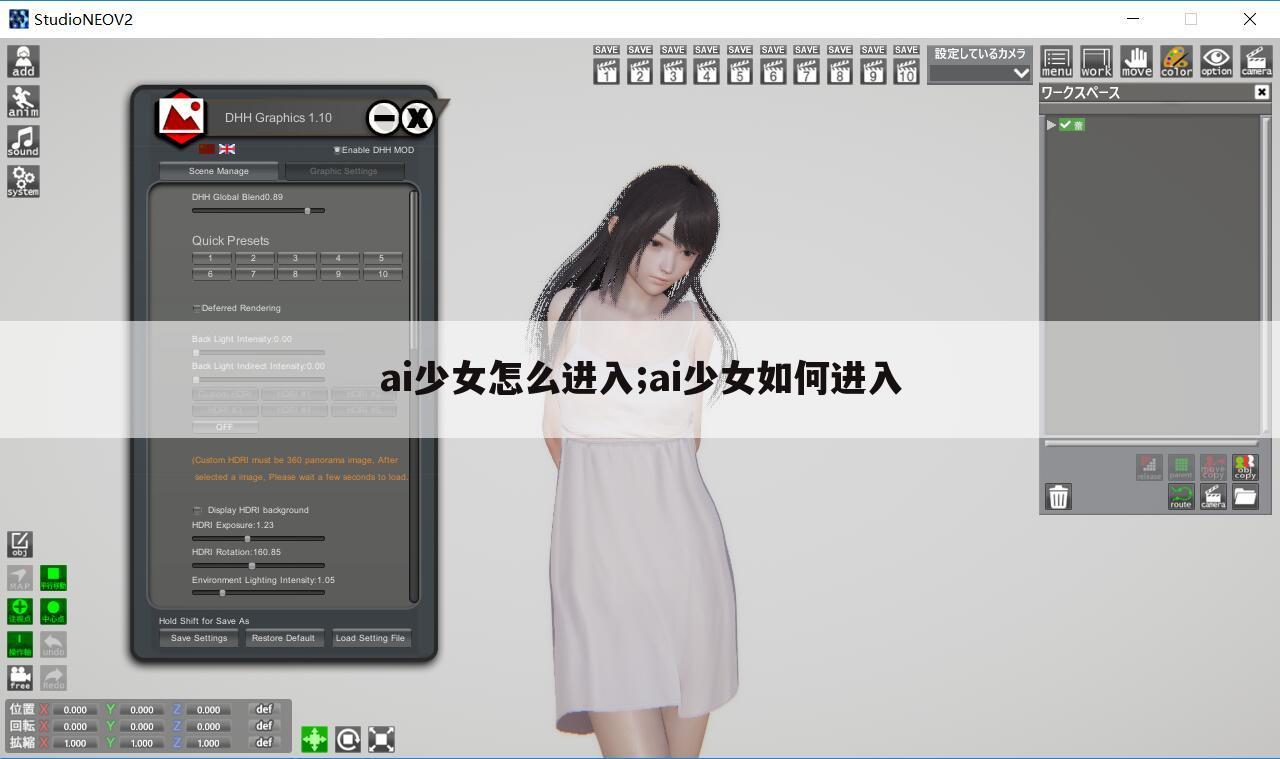Viewport: 1280px width, 759px height.
Task: Click rotation (回転) Y value field
Action: (142, 726)
